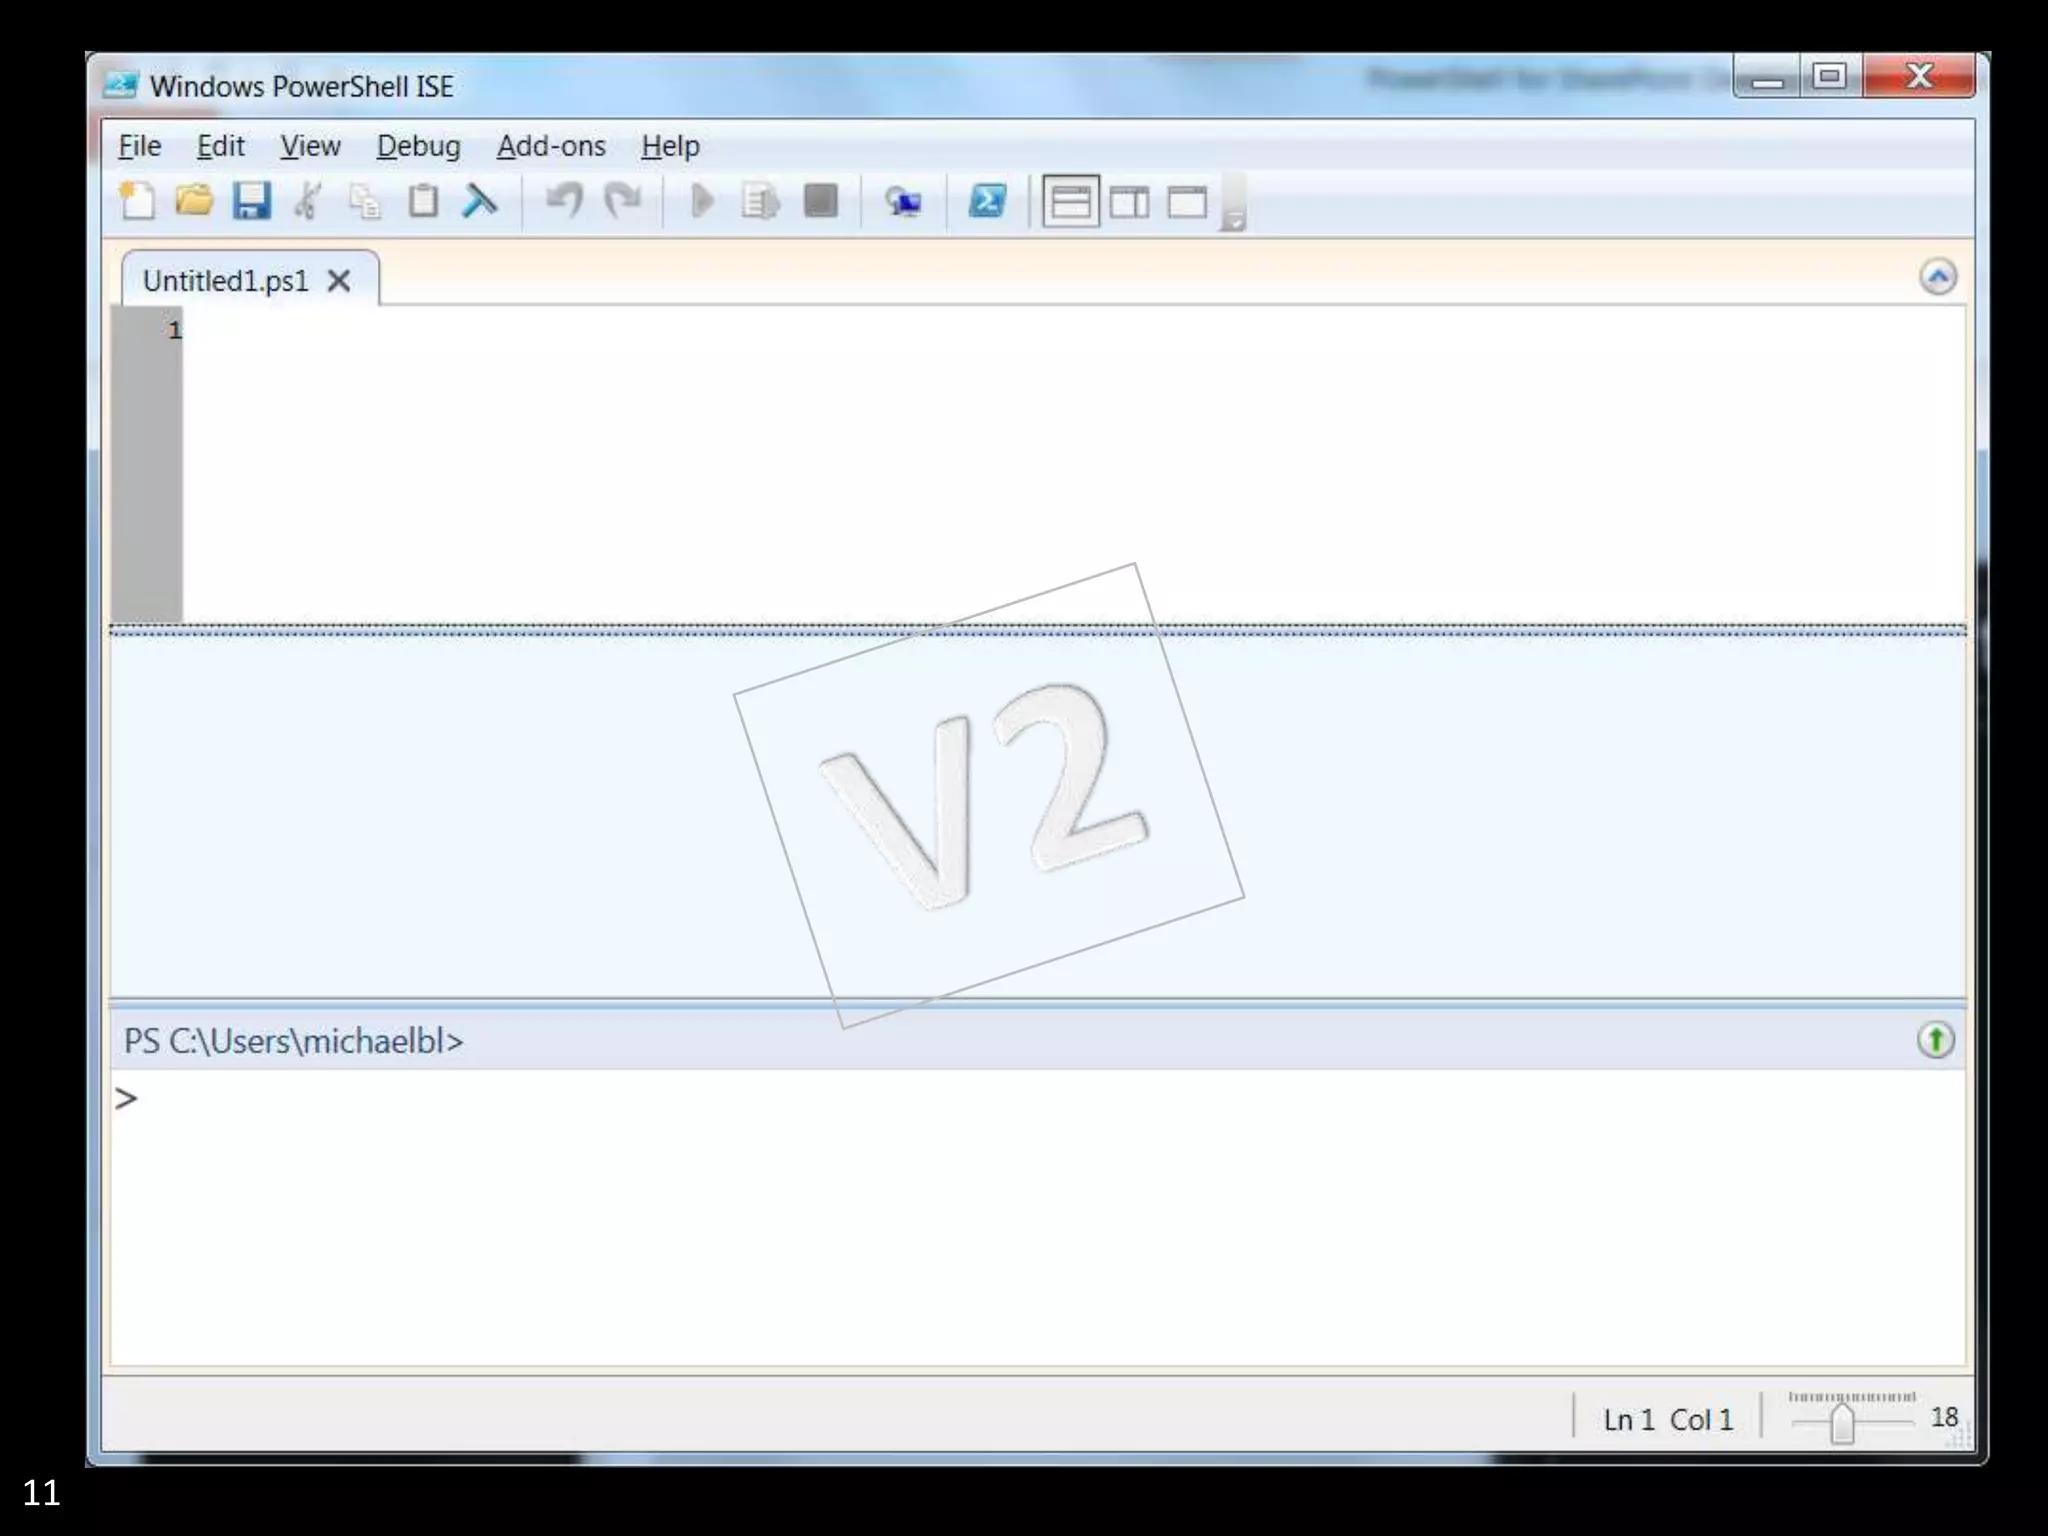Open toolbar overflow options dropdown
The height and width of the screenshot is (1536, 2048).
pos(1234,204)
